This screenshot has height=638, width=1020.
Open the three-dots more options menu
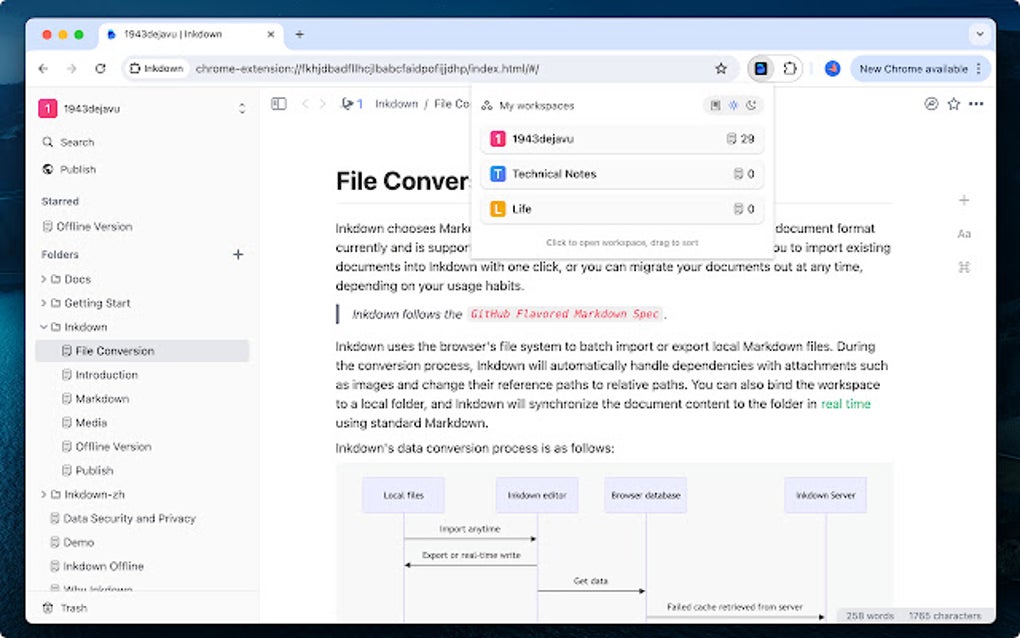point(976,104)
